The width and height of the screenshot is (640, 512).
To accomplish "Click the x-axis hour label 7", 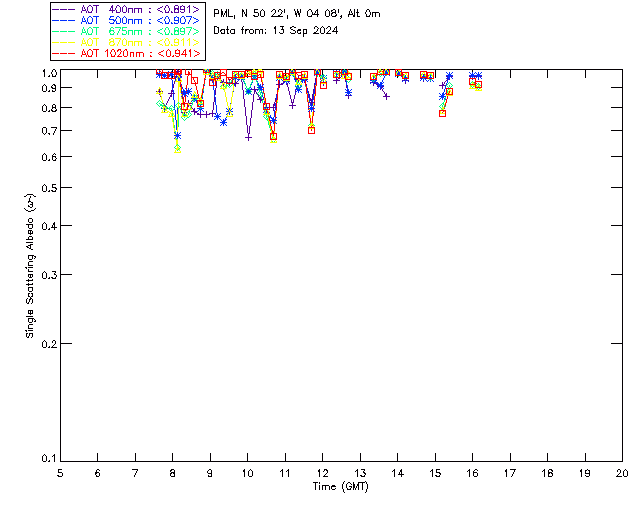I will coord(135,473).
